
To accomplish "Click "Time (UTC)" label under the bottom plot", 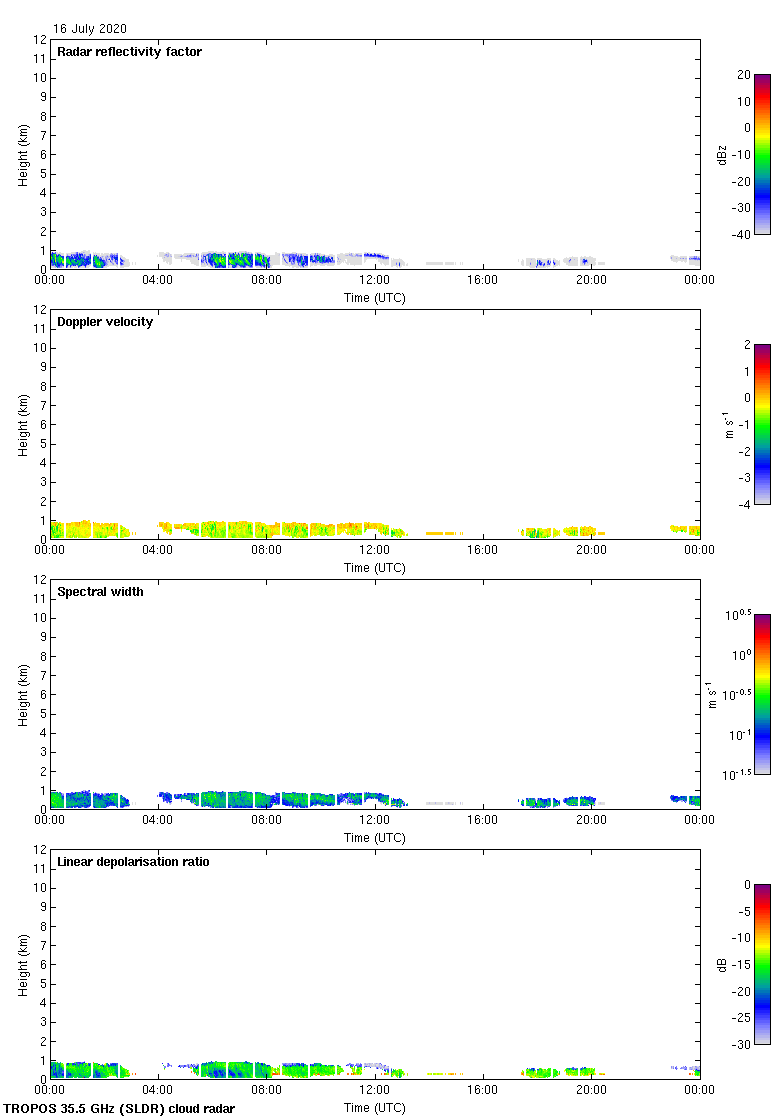I will point(374,1108).
